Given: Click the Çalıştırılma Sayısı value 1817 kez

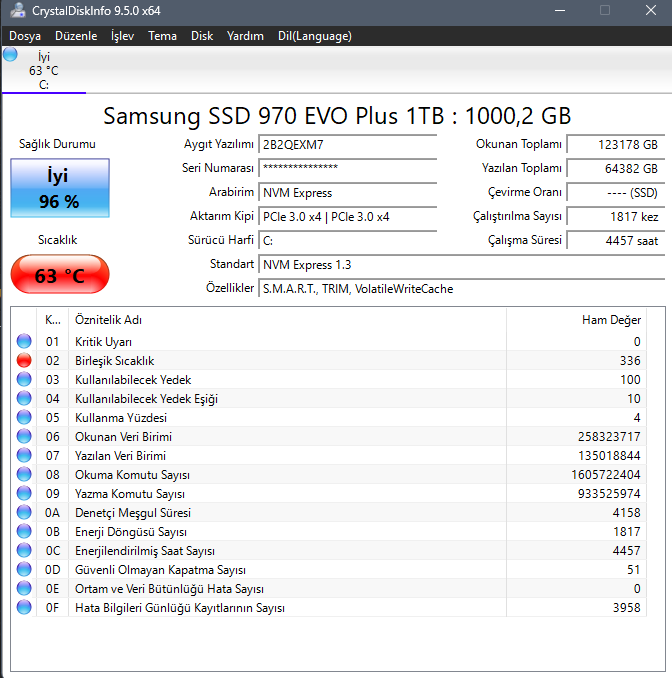Looking at the screenshot, I should [x=616, y=217].
